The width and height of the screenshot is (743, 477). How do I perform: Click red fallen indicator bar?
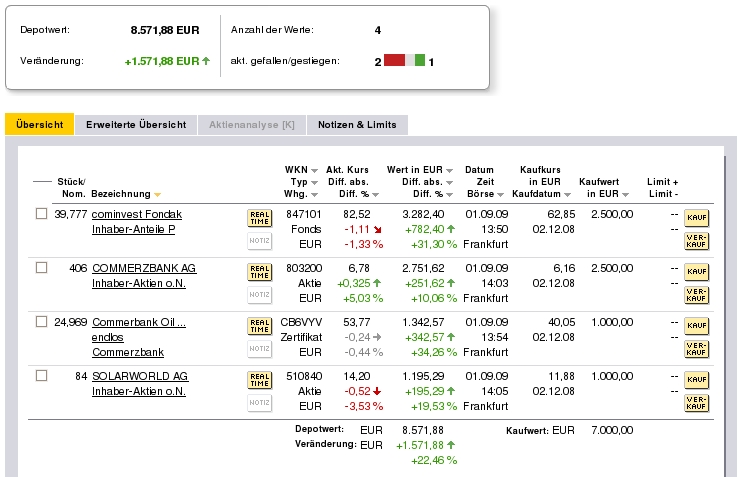(394, 60)
